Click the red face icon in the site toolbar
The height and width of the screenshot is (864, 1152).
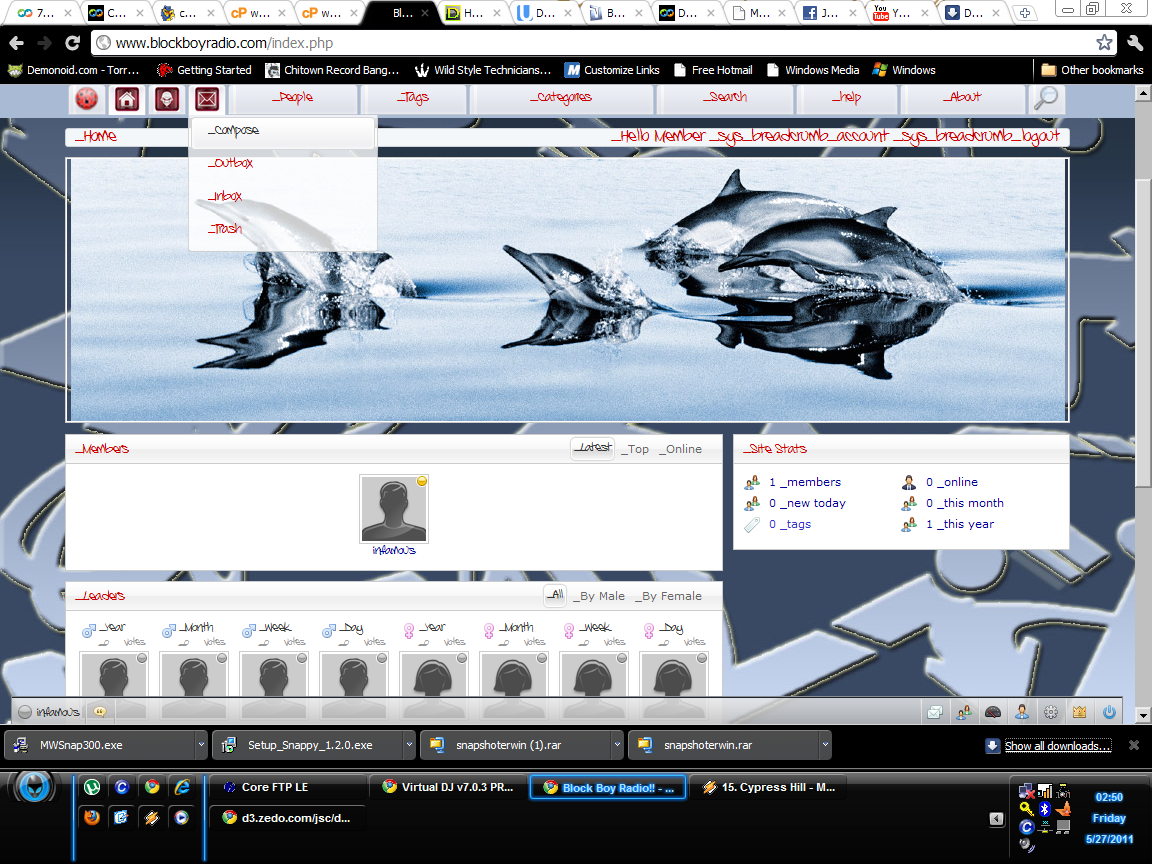(88, 99)
